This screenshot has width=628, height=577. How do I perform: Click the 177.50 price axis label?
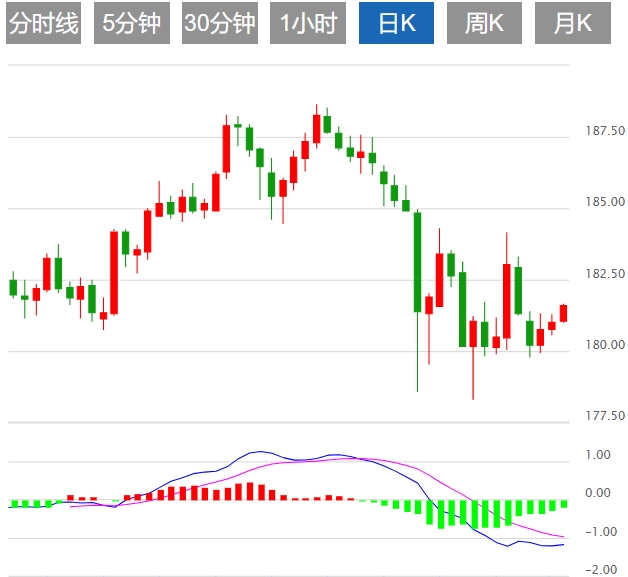click(605, 416)
